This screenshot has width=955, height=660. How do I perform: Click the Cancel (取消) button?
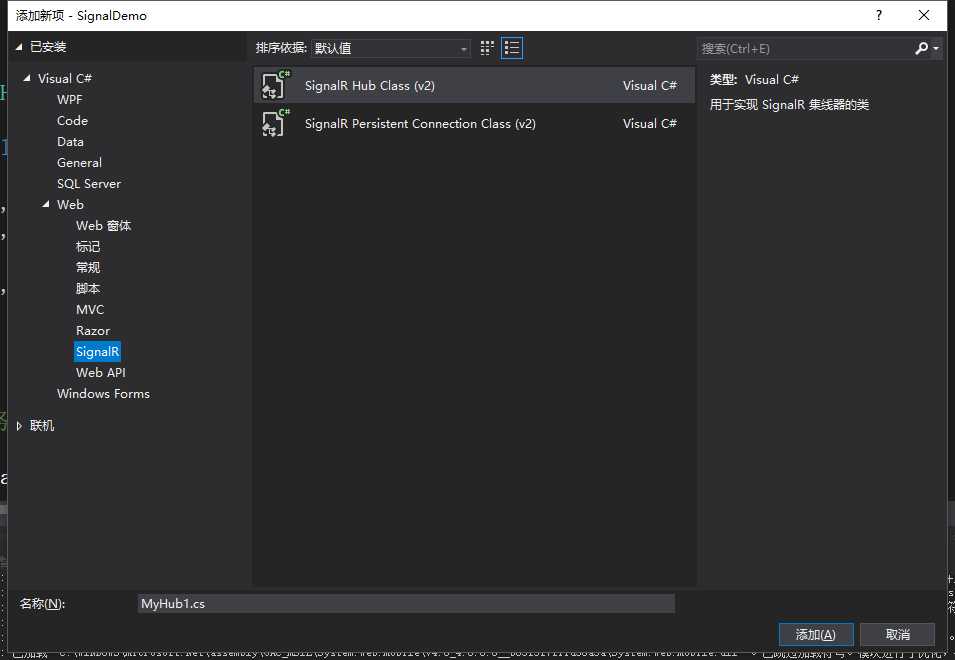(897, 634)
